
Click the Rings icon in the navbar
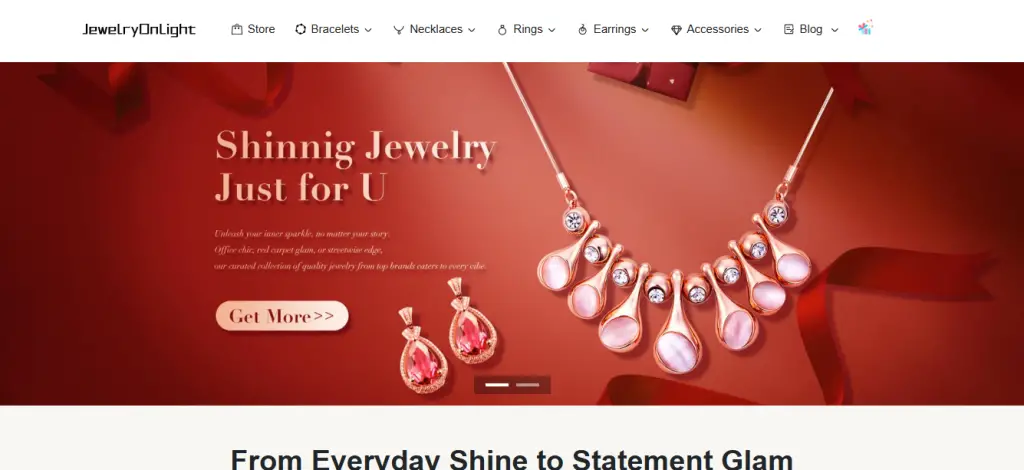(x=502, y=30)
